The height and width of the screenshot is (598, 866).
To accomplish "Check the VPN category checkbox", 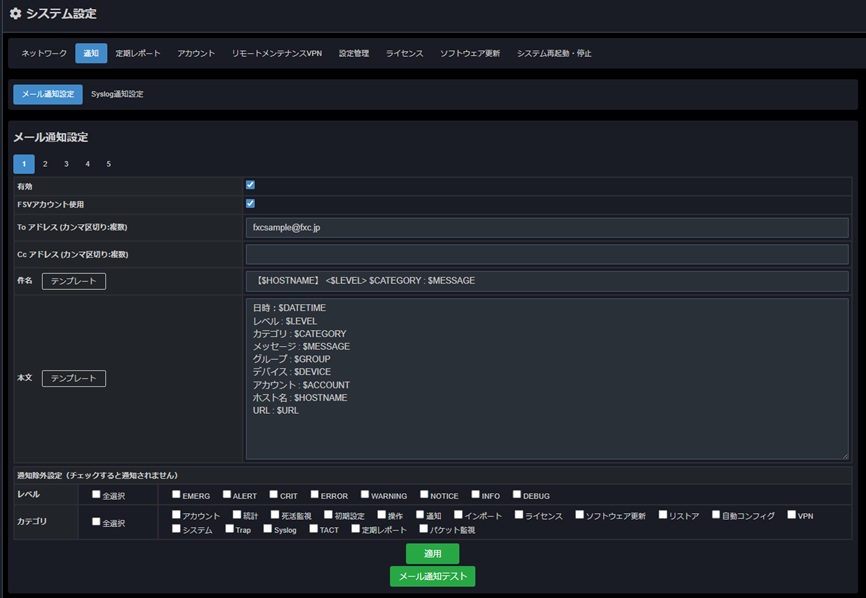I will point(791,515).
